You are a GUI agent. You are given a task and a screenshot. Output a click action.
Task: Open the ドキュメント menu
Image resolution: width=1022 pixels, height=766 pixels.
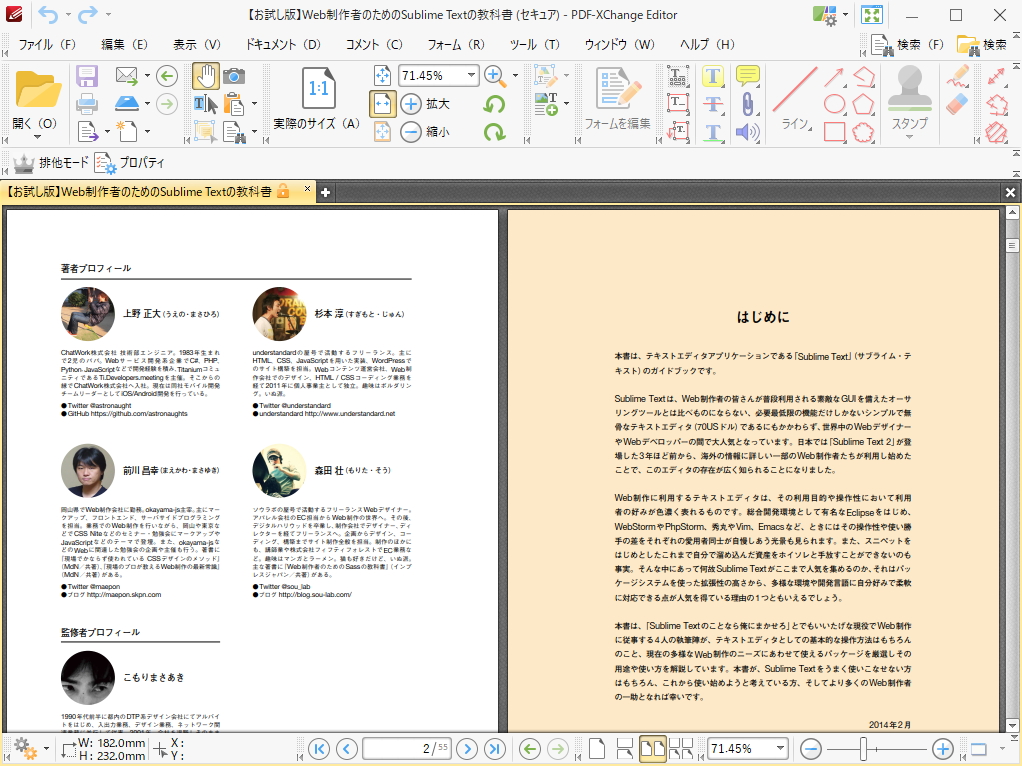coord(283,44)
